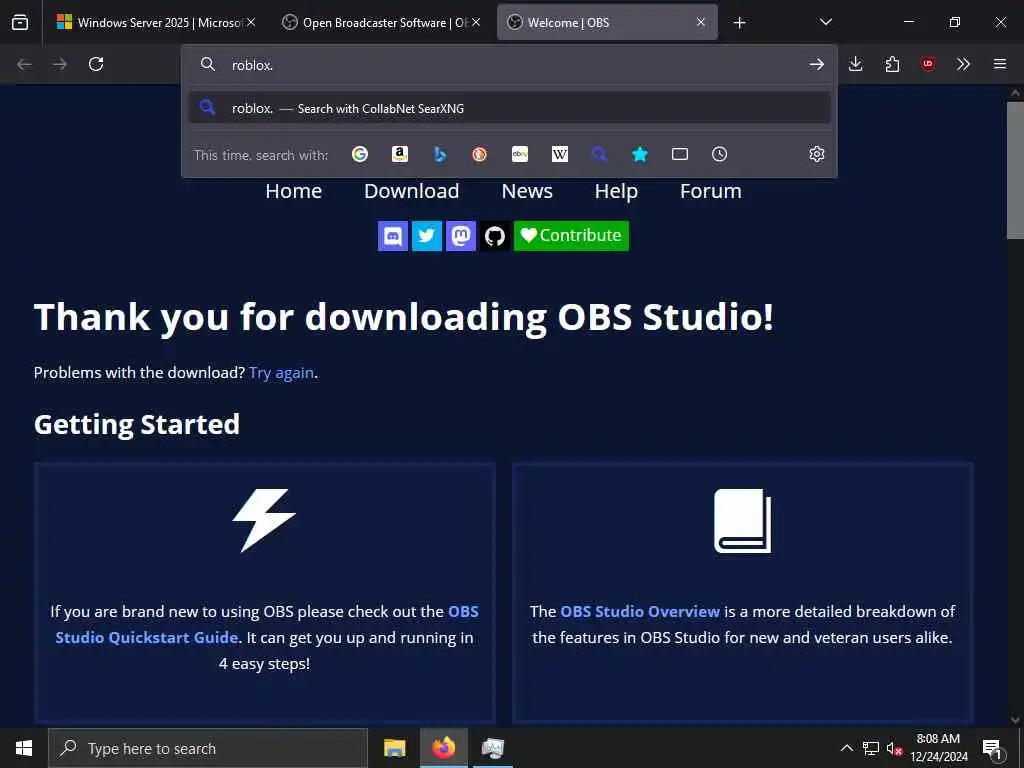List all tabs dropdown chevron
Viewport: 1024px width, 768px height.
[825, 22]
